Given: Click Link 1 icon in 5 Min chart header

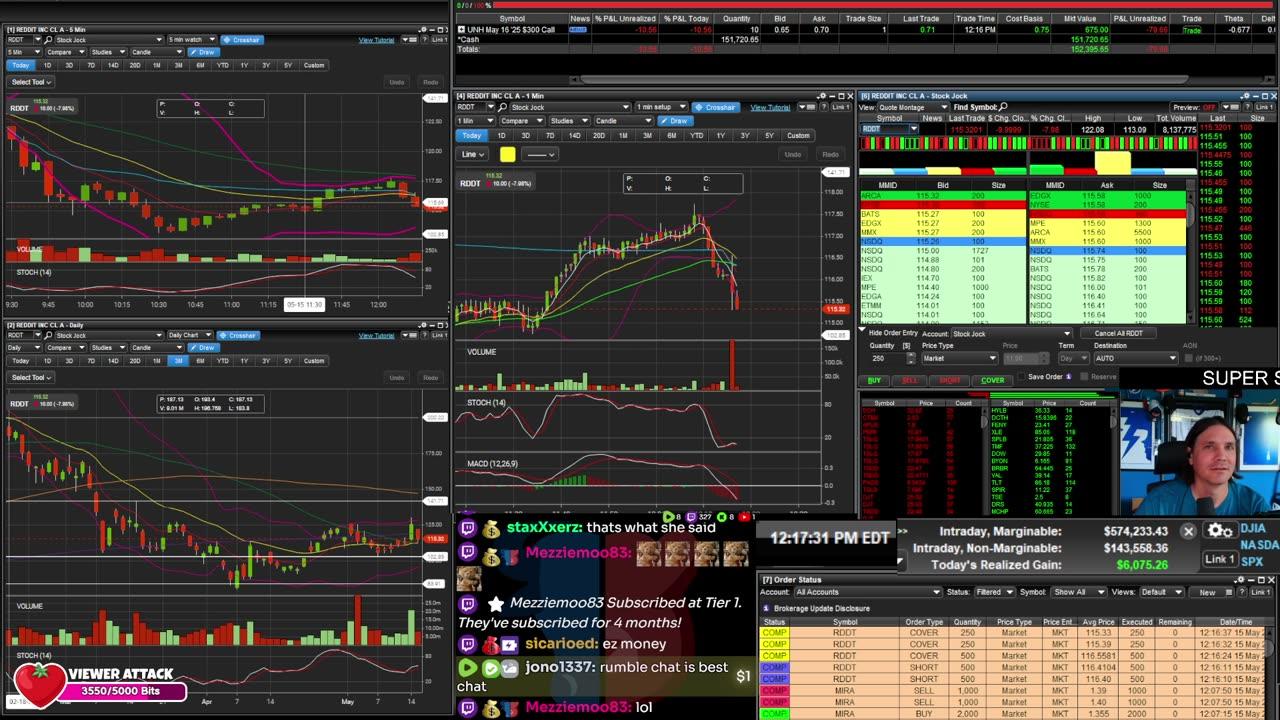Looking at the screenshot, I should pos(439,40).
